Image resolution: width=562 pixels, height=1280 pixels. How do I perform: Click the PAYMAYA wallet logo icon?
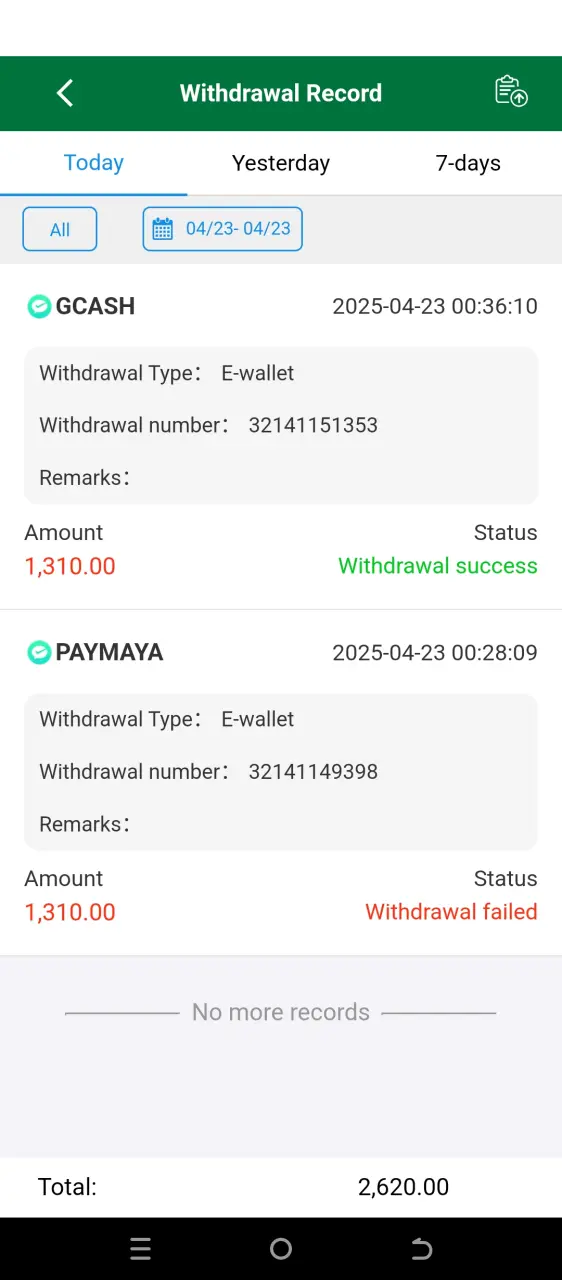[38, 652]
